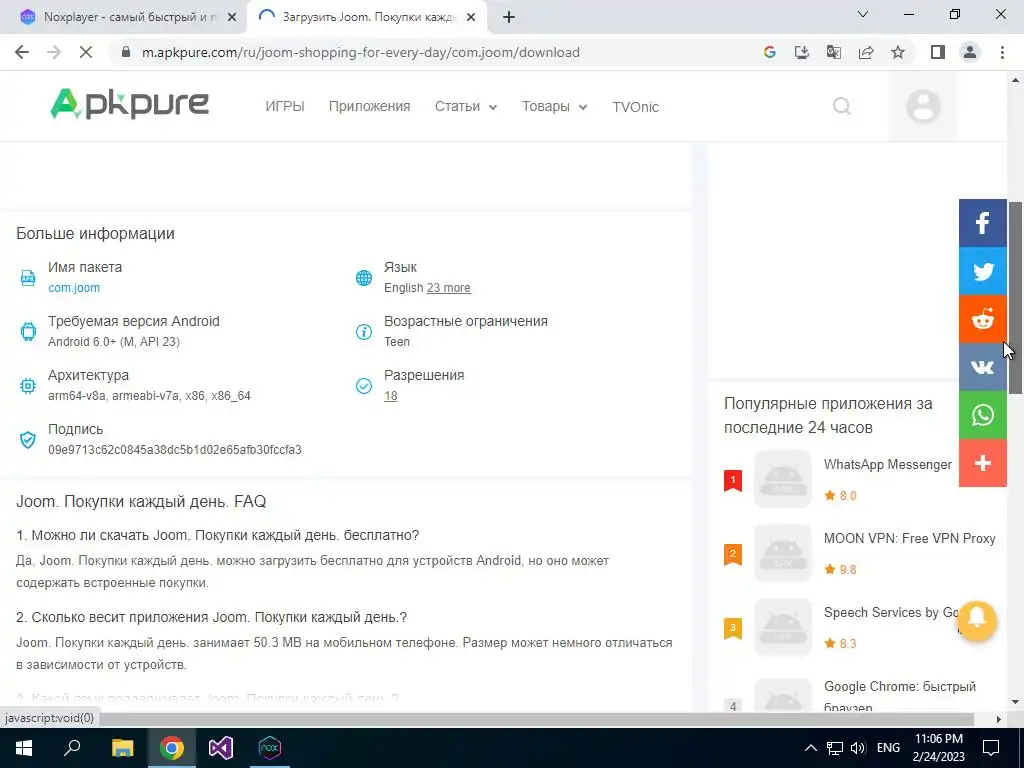Share this page from address bar

(866, 52)
